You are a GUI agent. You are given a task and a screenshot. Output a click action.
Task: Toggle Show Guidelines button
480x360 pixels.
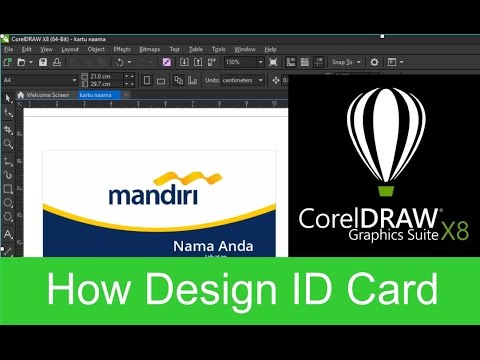[319, 62]
